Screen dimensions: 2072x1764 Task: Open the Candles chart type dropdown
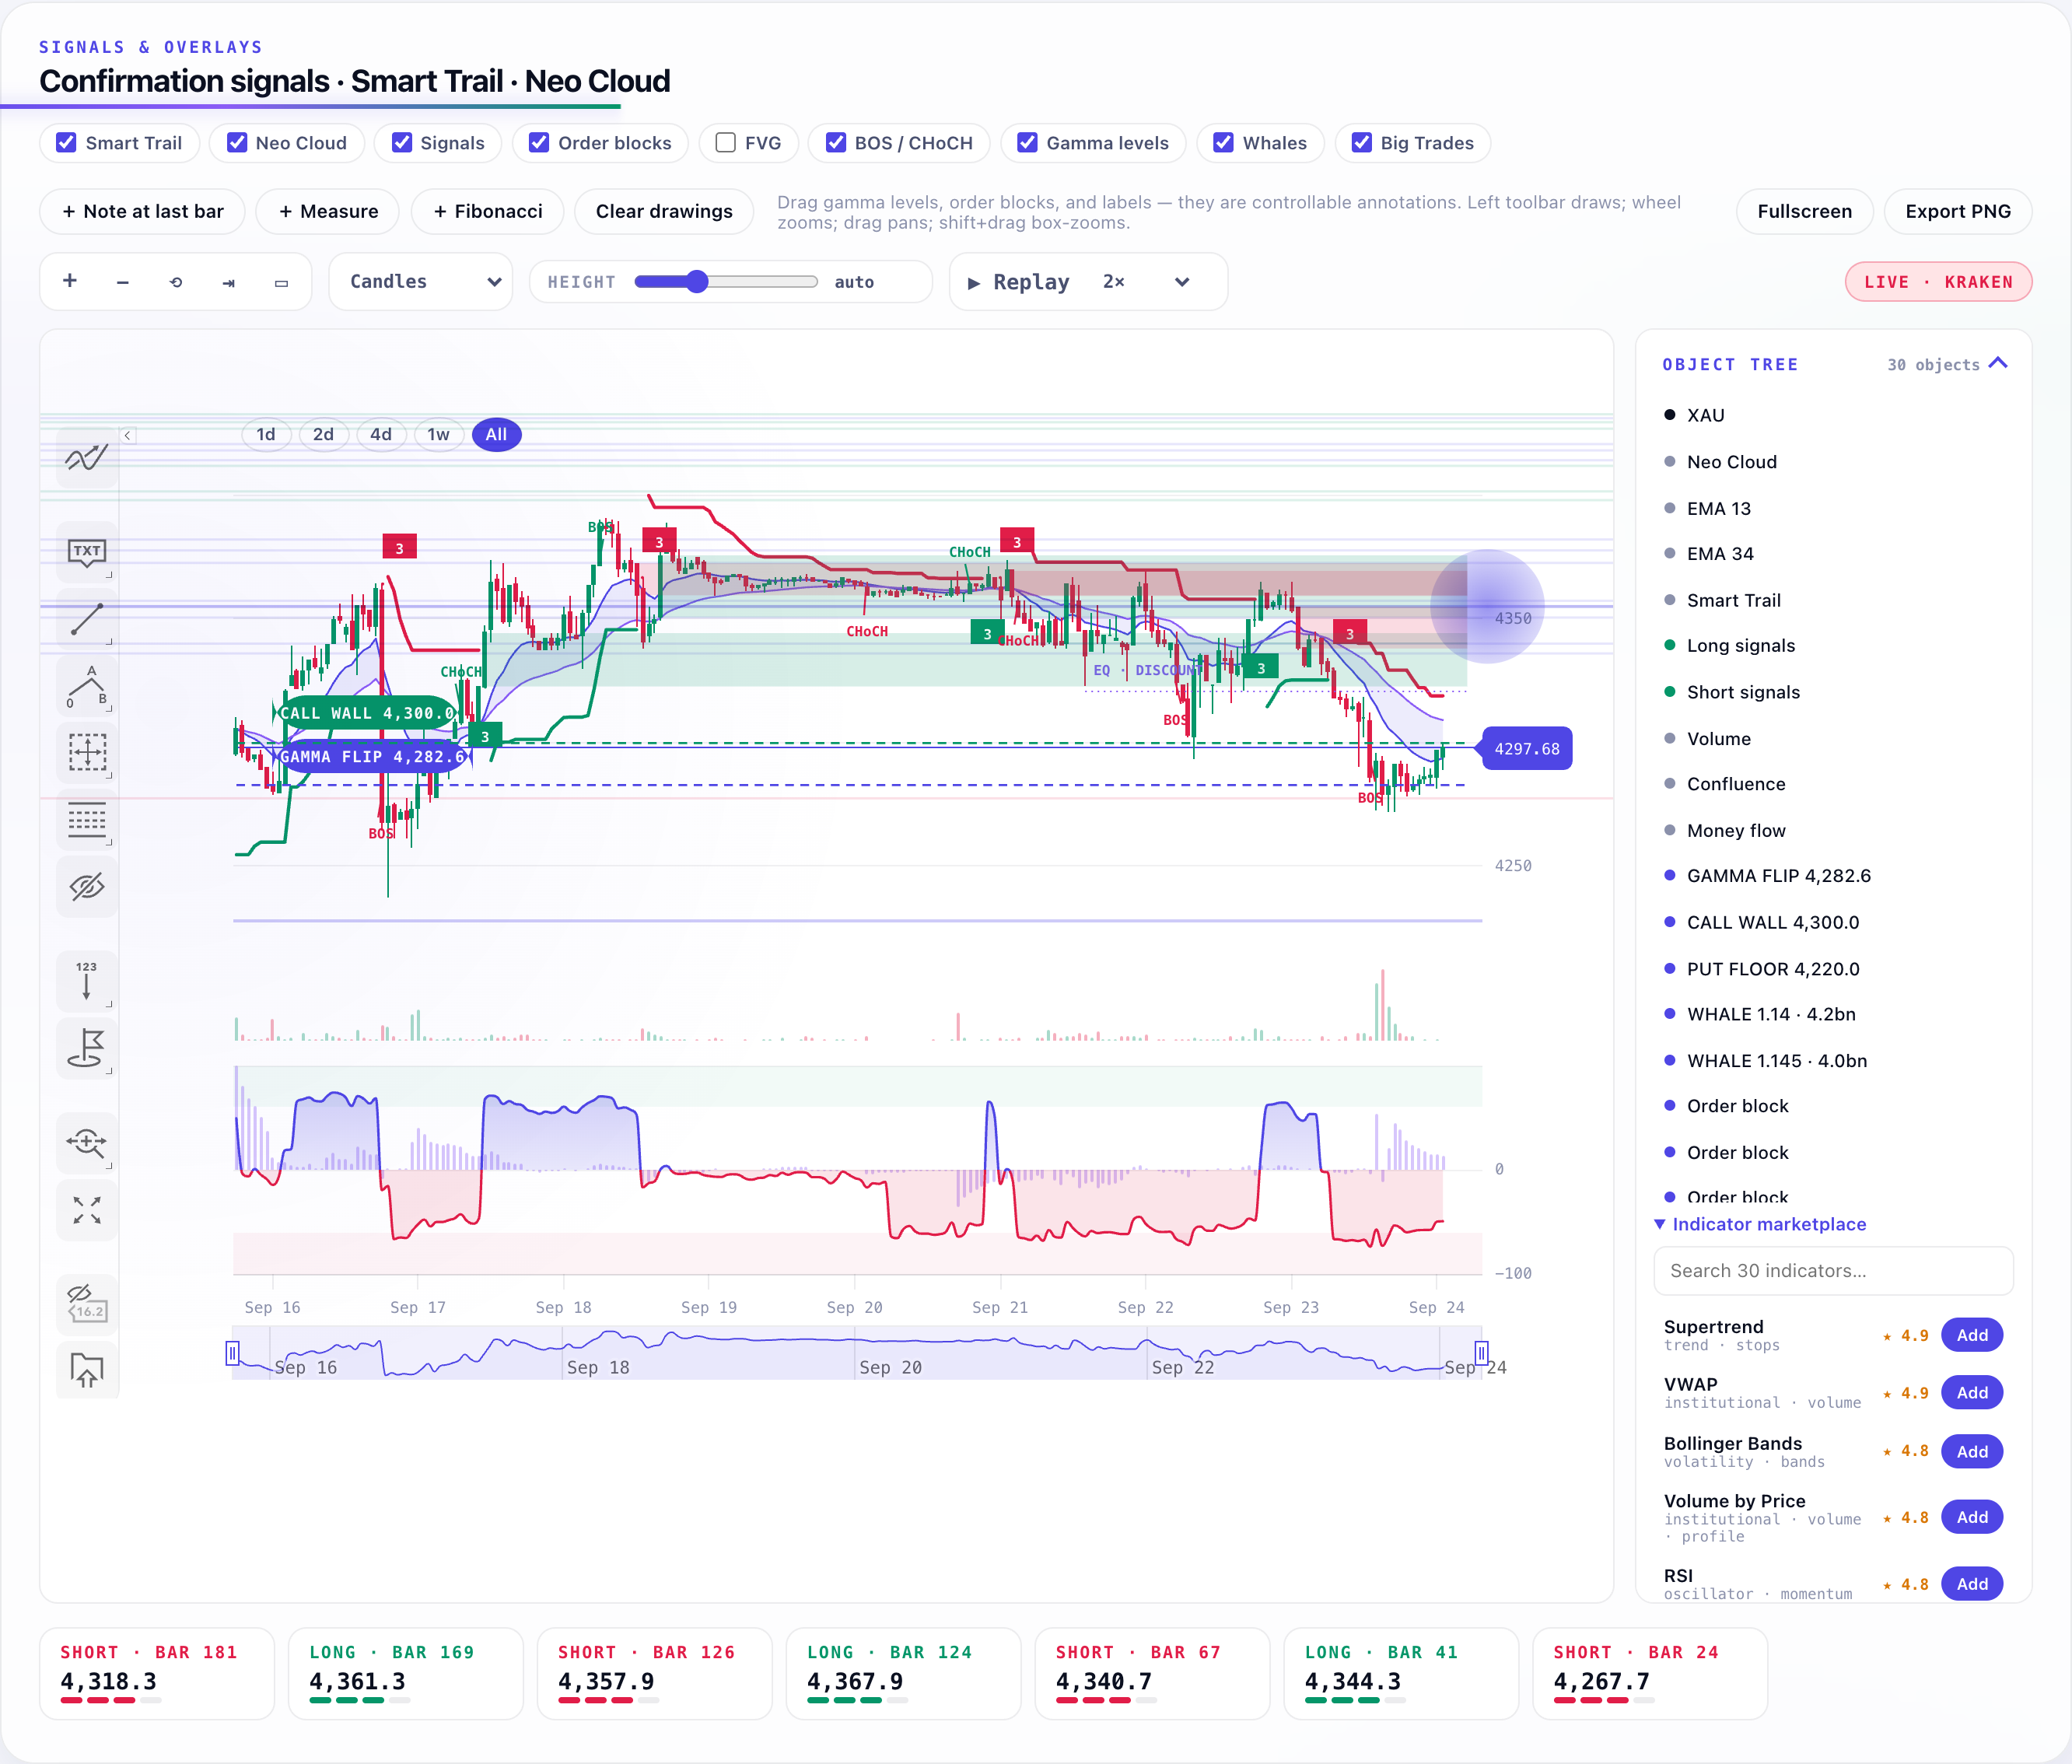pyautogui.click(x=421, y=282)
